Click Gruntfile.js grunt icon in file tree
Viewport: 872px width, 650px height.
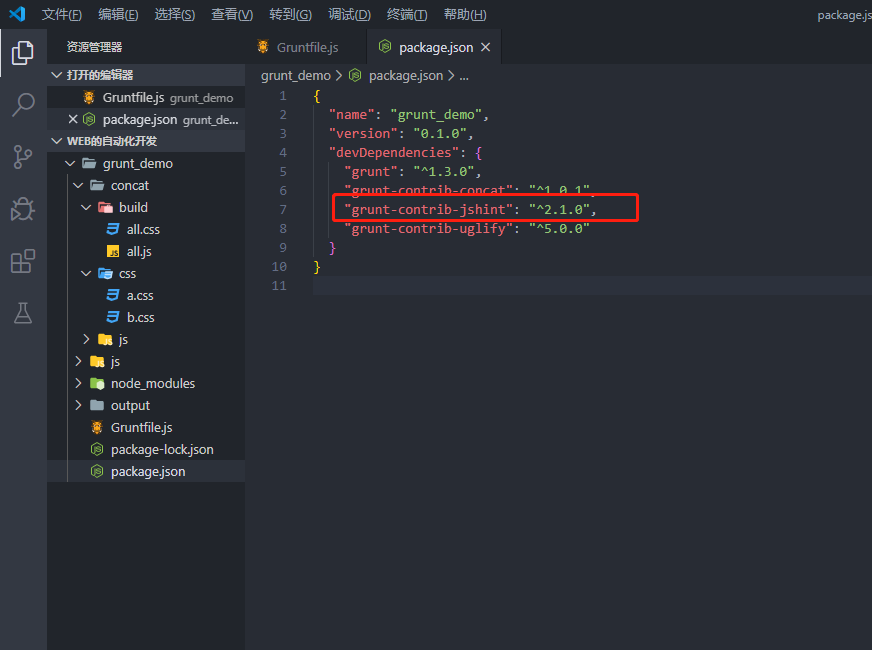point(97,427)
